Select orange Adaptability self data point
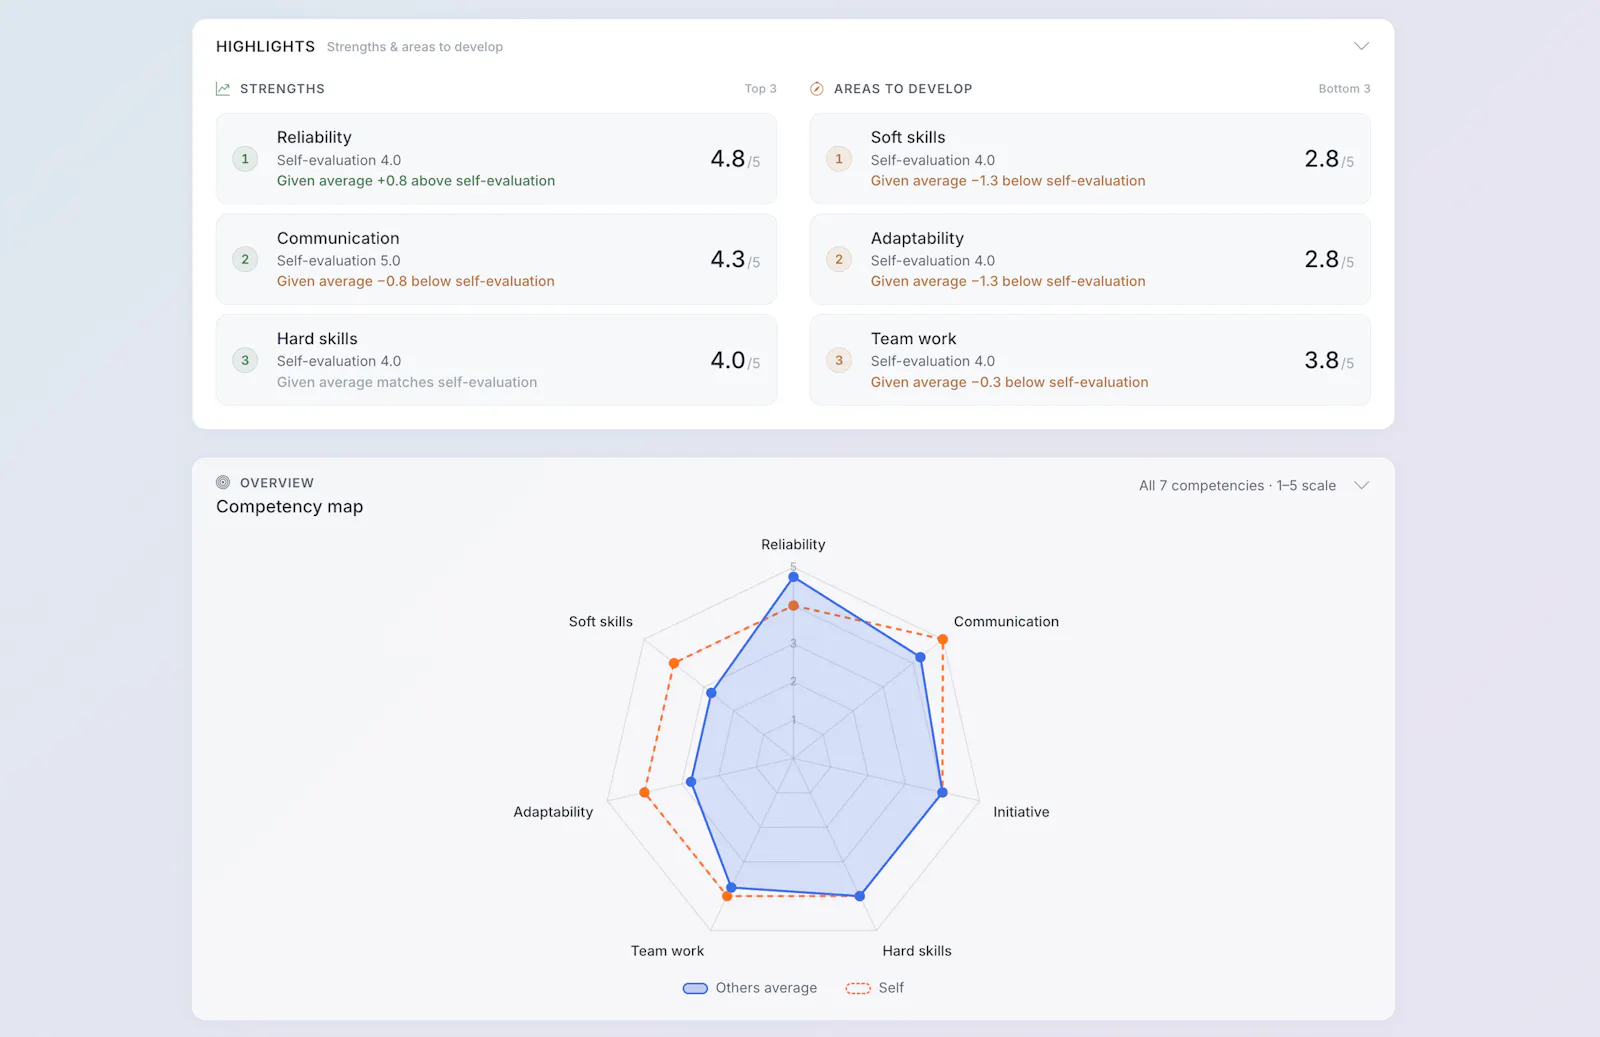The width and height of the screenshot is (1600, 1037). point(644,793)
